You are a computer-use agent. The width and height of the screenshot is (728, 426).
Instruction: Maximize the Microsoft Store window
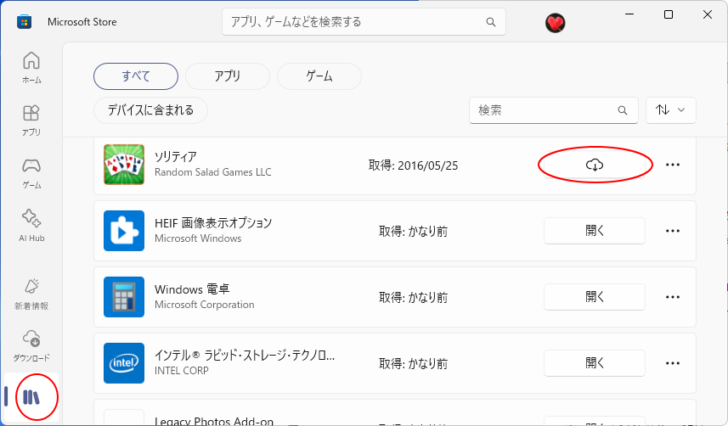click(x=668, y=14)
